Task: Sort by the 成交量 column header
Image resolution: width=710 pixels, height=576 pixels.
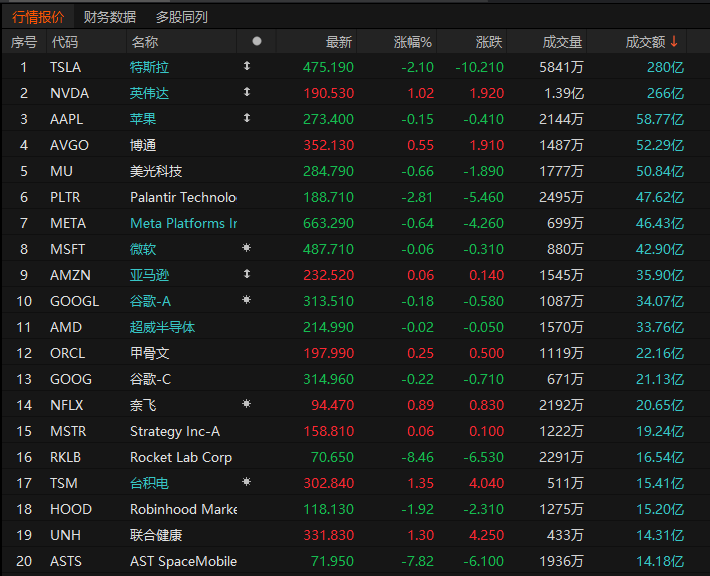Action: pos(562,42)
